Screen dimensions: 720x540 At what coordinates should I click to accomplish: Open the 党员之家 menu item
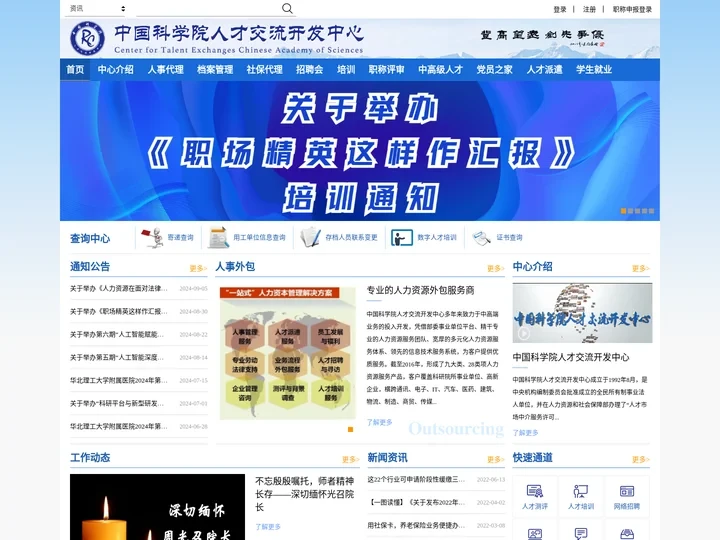click(x=495, y=70)
